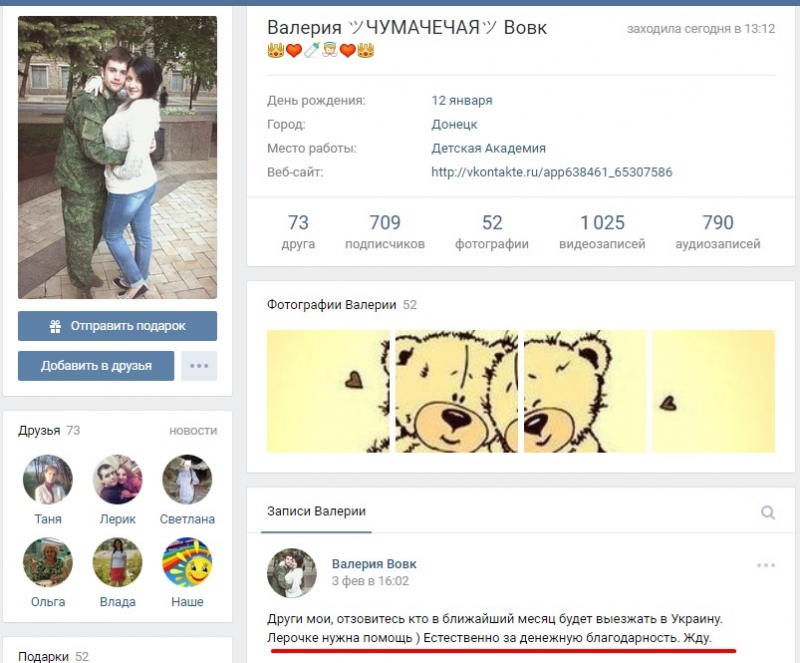The width and height of the screenshot is (800, 663).
Task: Open friend Ольга's avatar
Action: coord(48,562)
